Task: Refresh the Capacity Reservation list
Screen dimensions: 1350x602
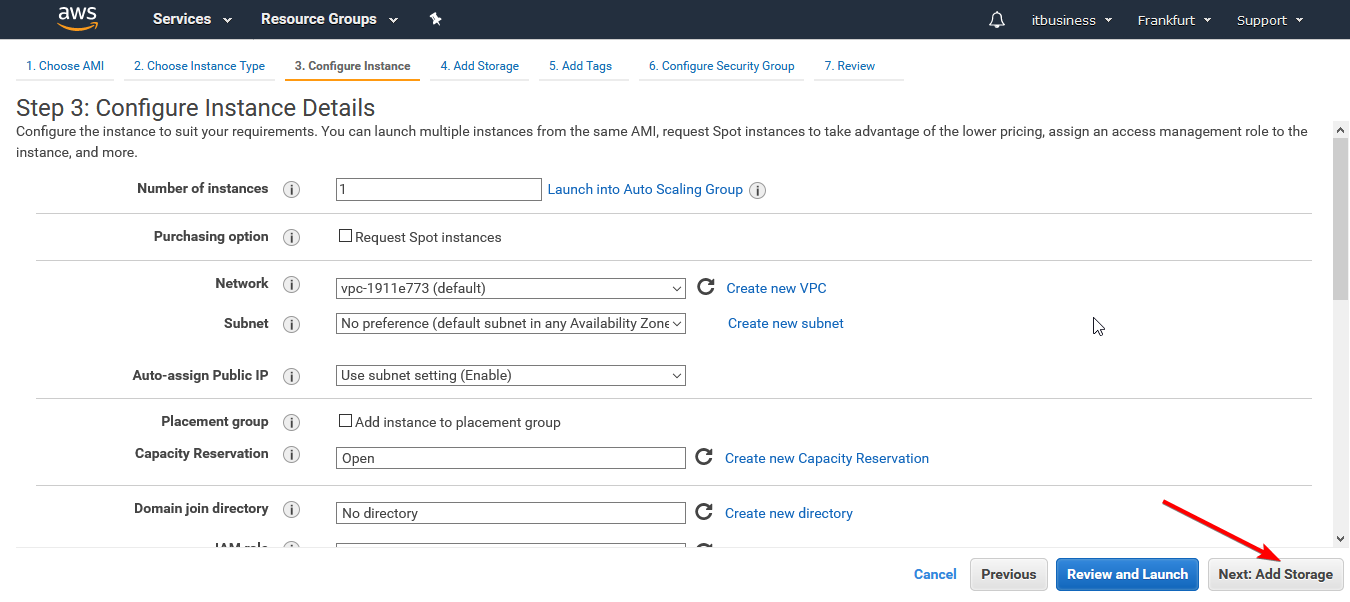Action: coord(705,458)
